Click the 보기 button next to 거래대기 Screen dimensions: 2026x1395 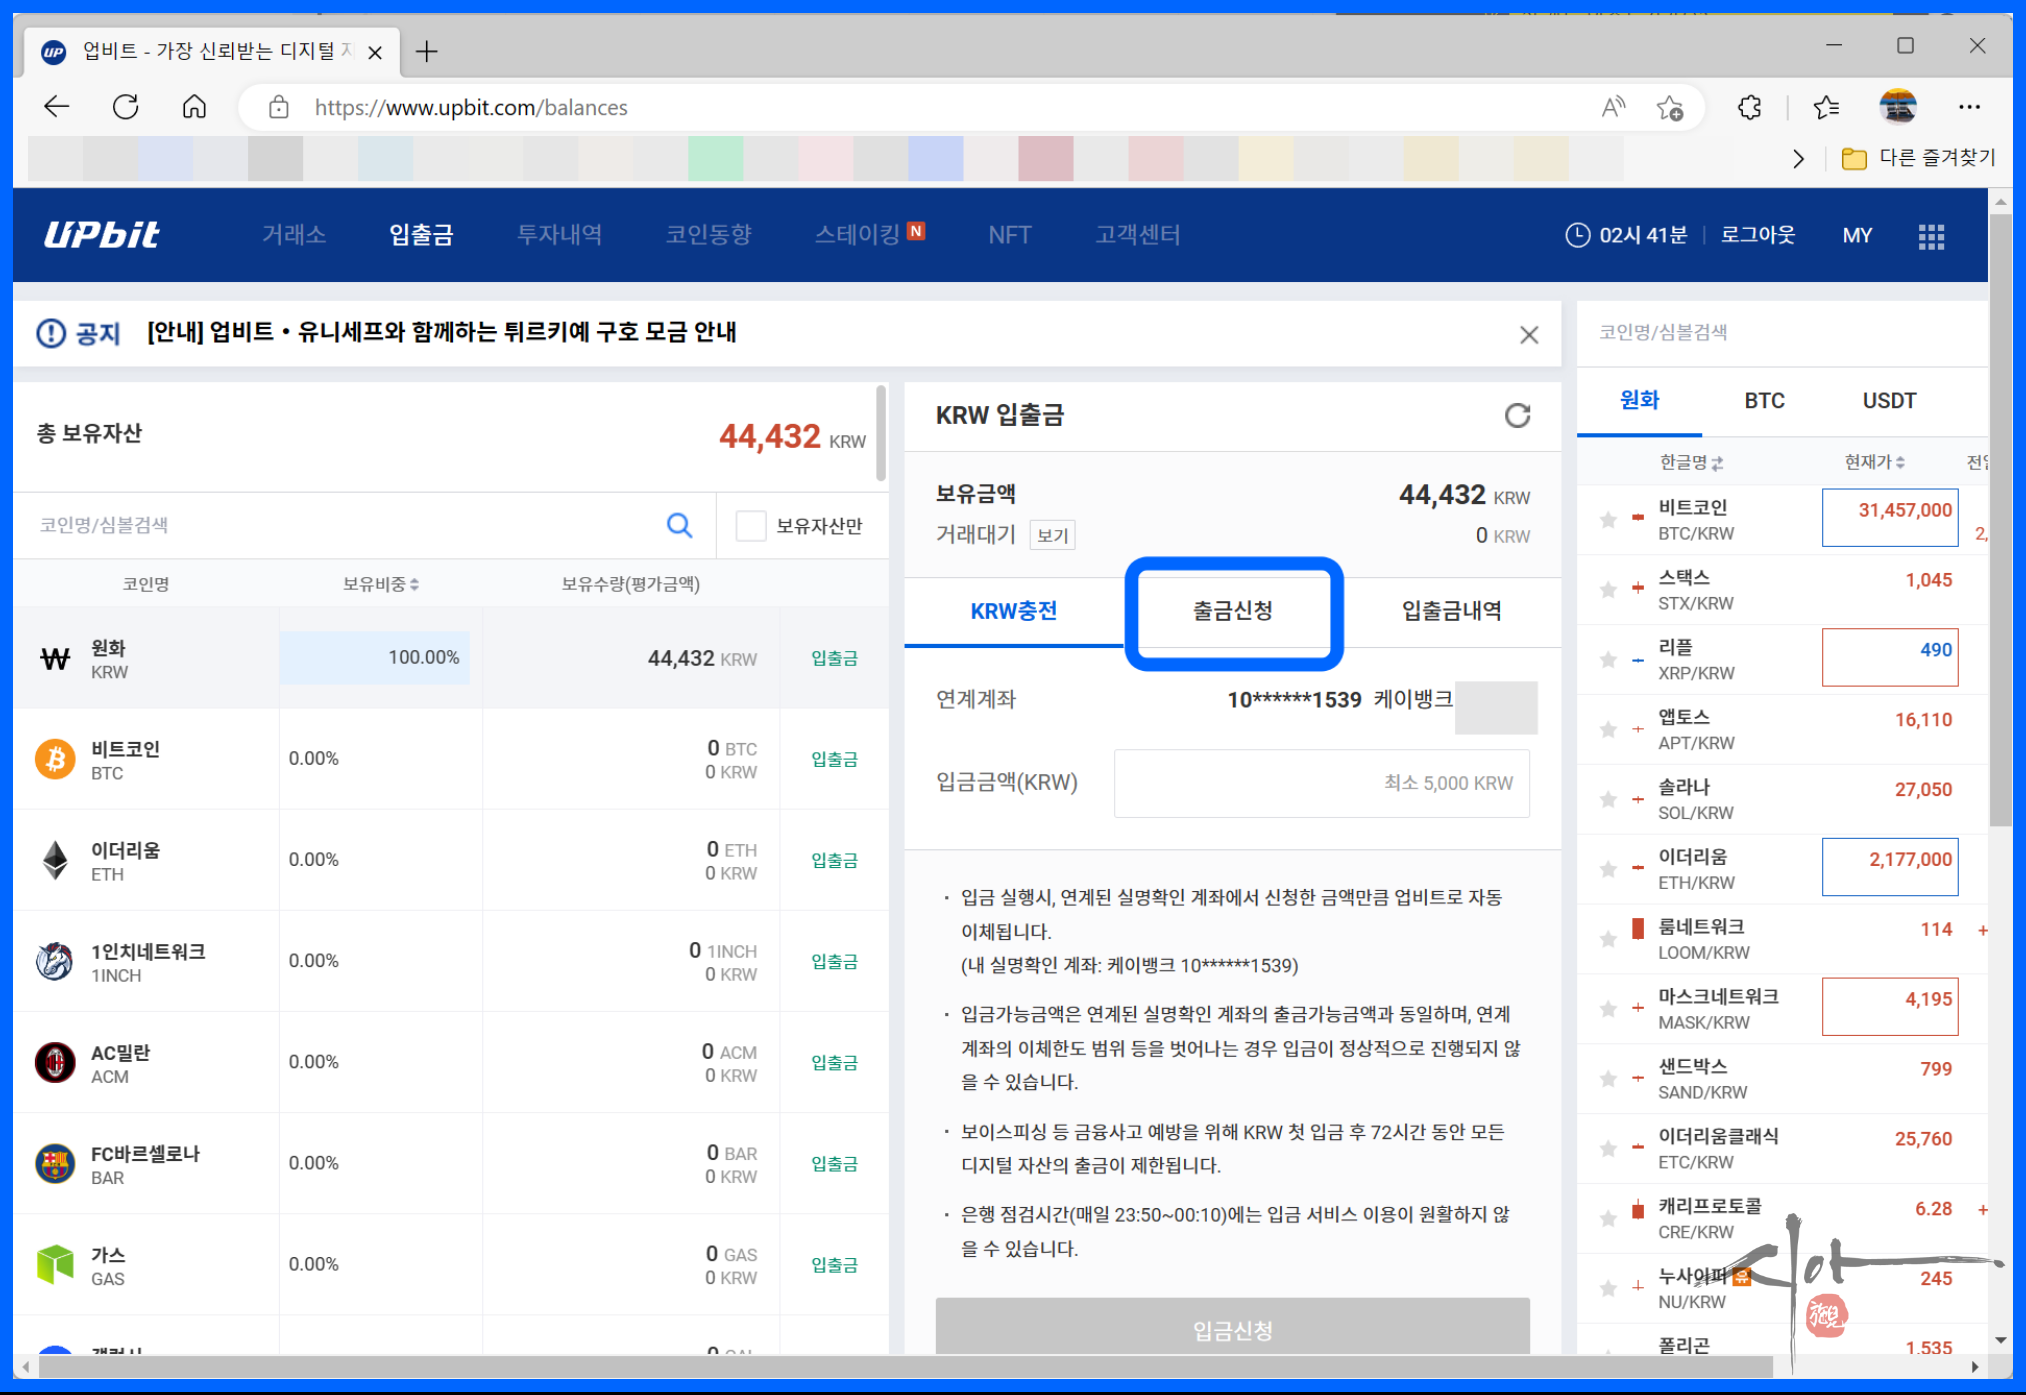point(1052,536)
